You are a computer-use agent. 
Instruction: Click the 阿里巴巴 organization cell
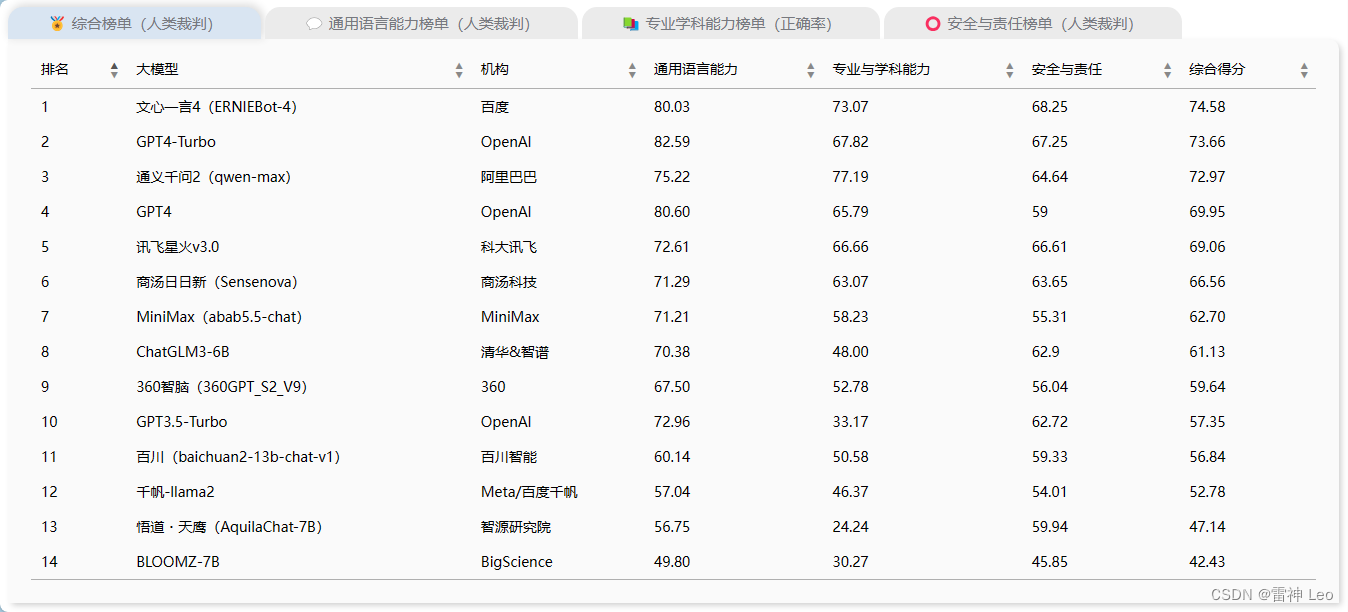(509, 177)
